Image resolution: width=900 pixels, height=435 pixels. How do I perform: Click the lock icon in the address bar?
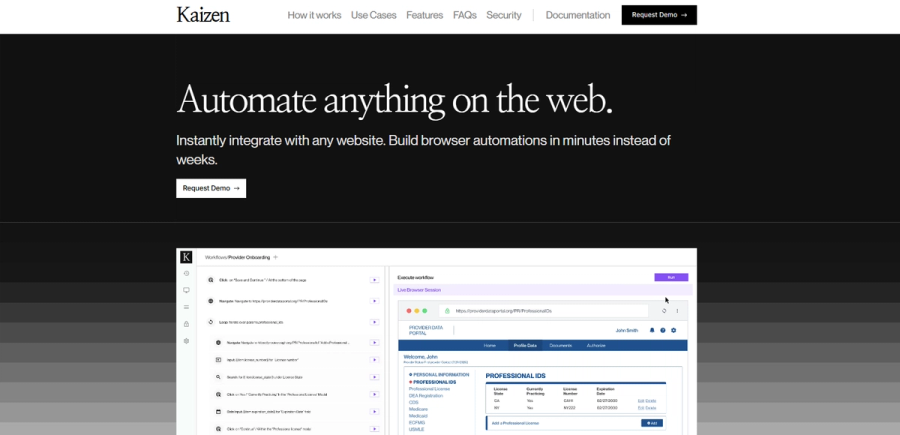[x=447, y=311]
